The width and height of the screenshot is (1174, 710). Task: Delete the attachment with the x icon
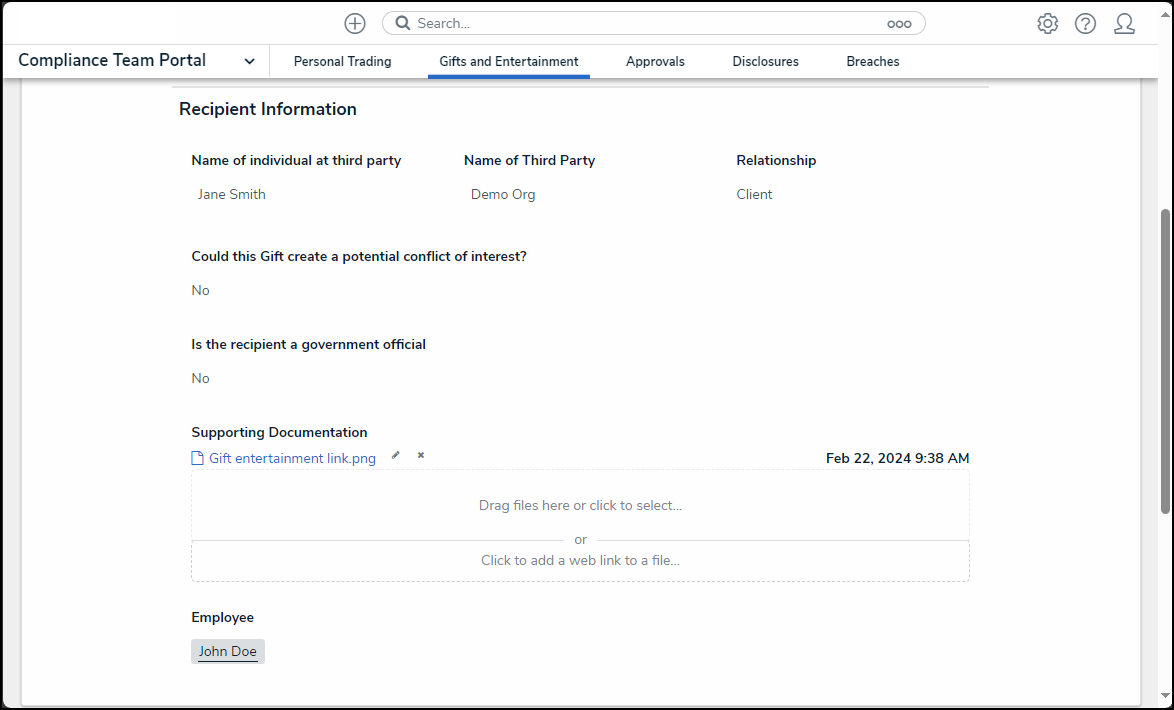419,454
